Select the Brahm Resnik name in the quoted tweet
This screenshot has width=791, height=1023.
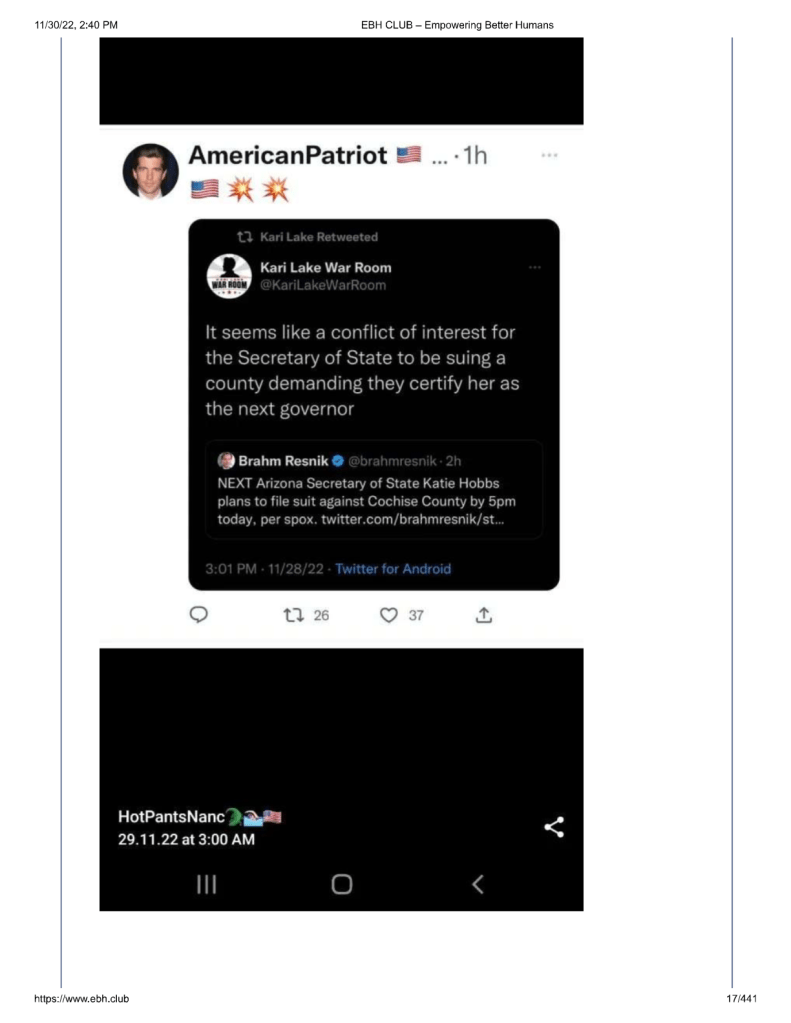click(277, 461)
